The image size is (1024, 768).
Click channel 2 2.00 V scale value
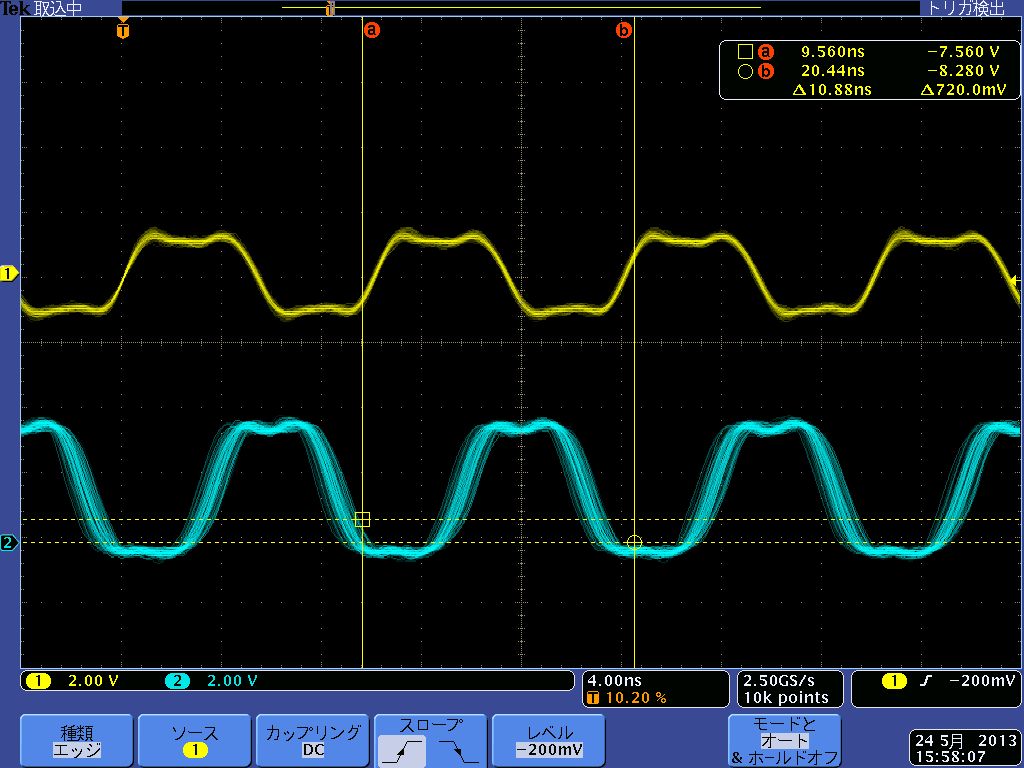pyautogui.click(x=232, y=681)
